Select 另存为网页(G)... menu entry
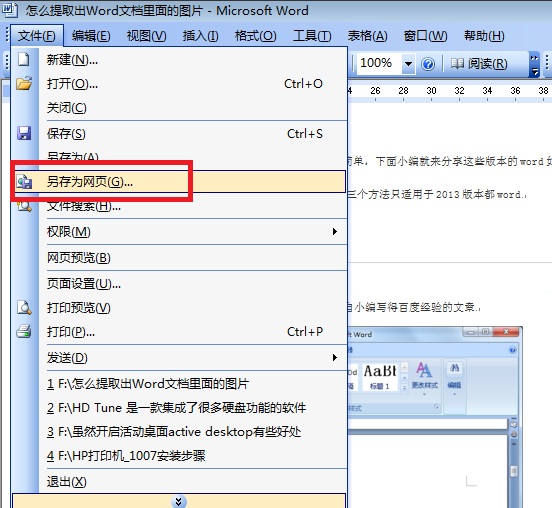Image resolution: width=552 pixels, height=508 pixels. click(x=179, y=182)
